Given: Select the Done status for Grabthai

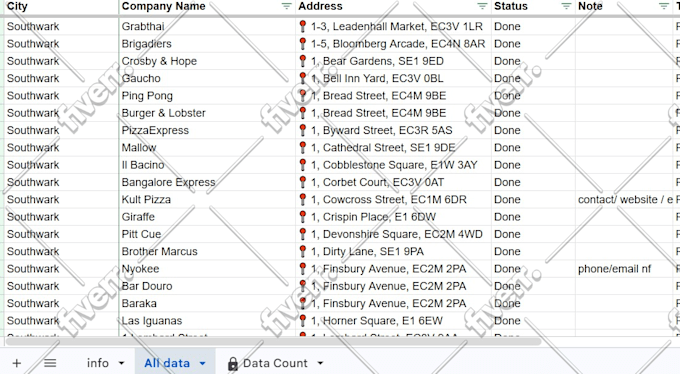Looking at the screenshot, I should click(533, 26).
